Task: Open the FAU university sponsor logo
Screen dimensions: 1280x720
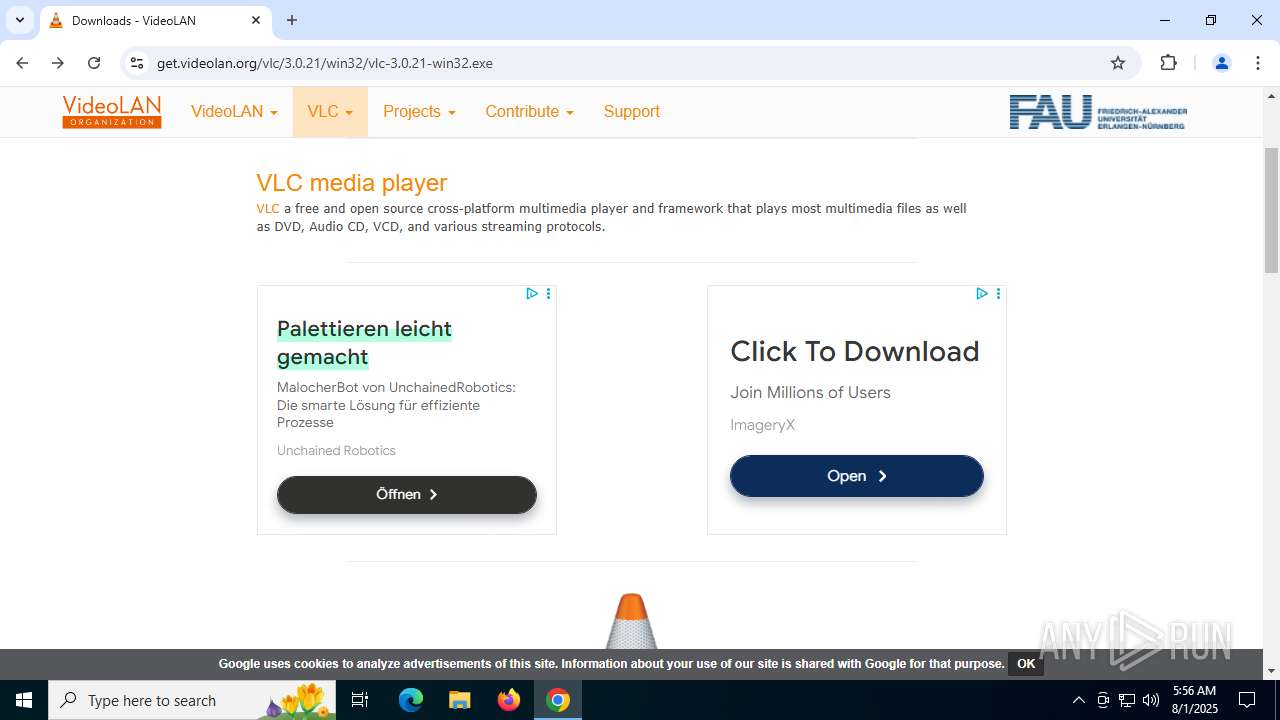Action: pos(1098,112)
